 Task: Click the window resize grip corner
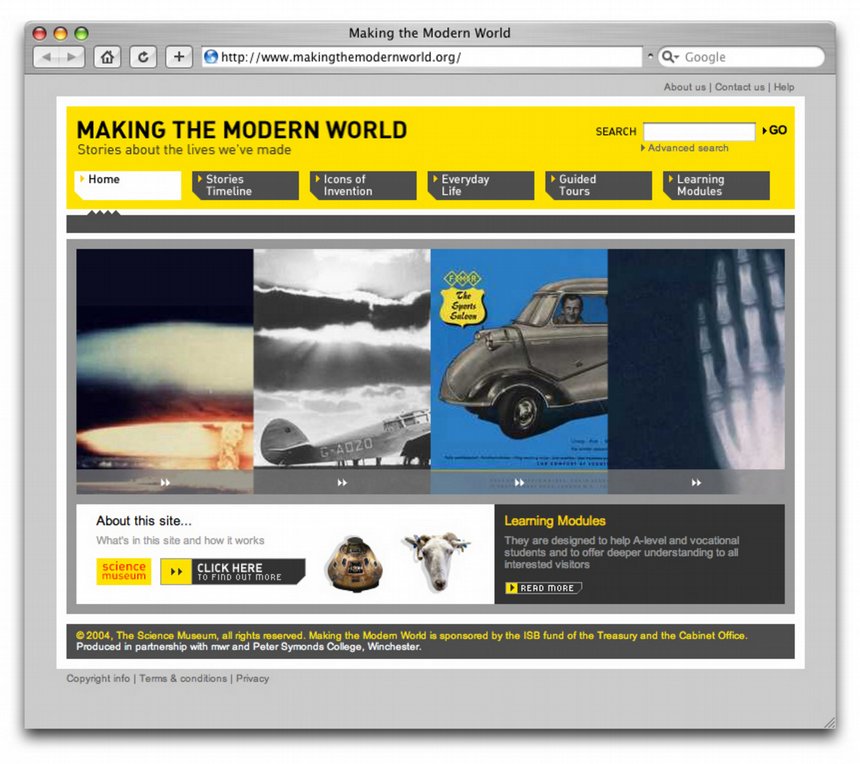point(828,721)
